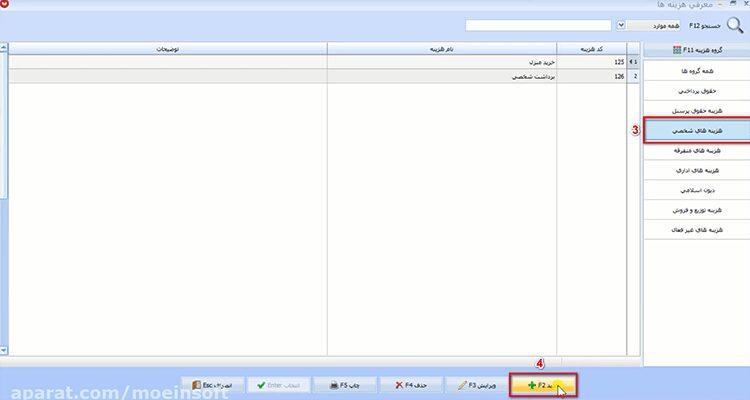Screen dimensions: 750x400
Task: Click the scrollbar up arrow on the table
Action: tap(3, 47)
